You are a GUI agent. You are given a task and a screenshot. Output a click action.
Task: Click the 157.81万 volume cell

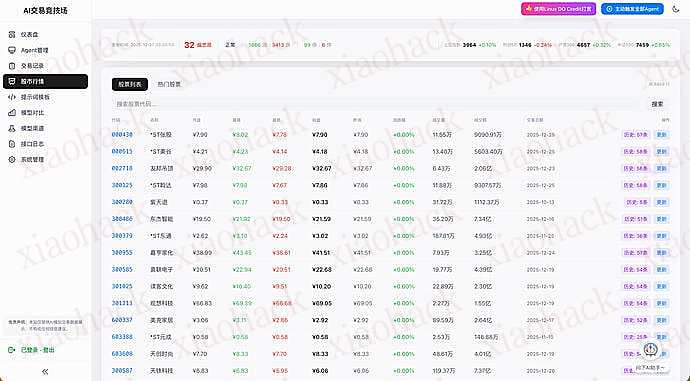pyautogui.click(x=444, y=236)
